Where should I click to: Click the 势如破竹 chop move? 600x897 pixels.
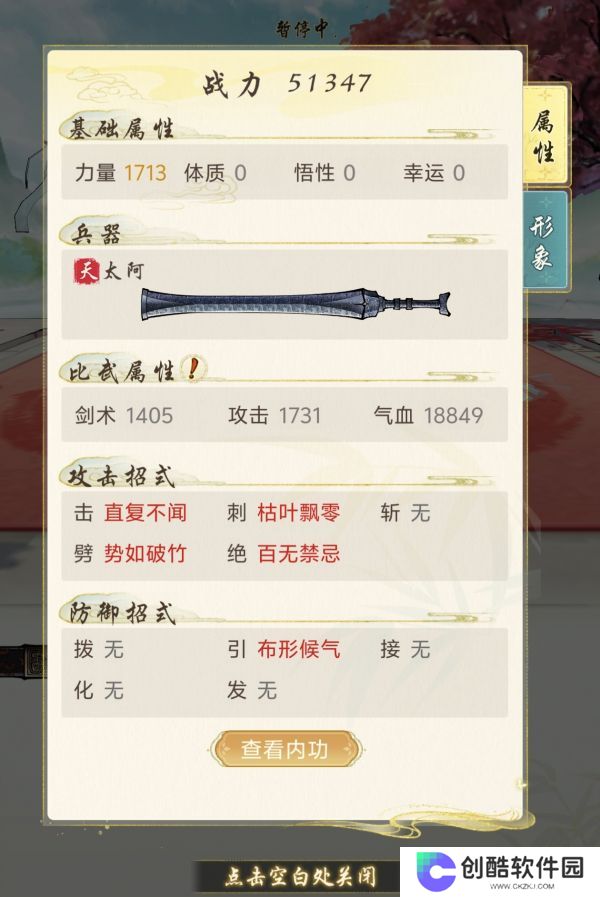(x=145, y=554)
